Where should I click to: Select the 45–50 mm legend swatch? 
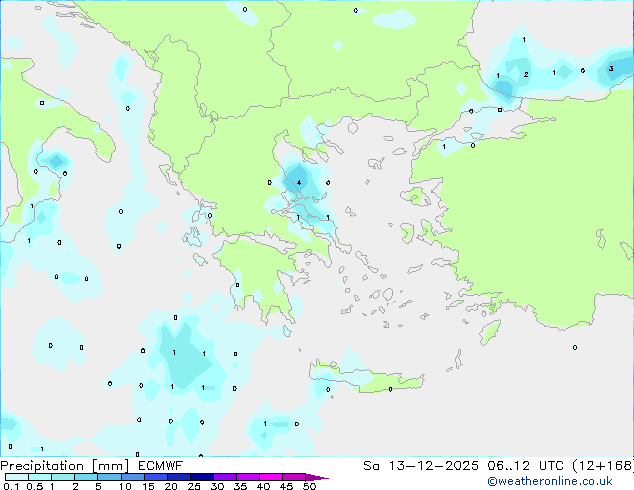(294, 477)
